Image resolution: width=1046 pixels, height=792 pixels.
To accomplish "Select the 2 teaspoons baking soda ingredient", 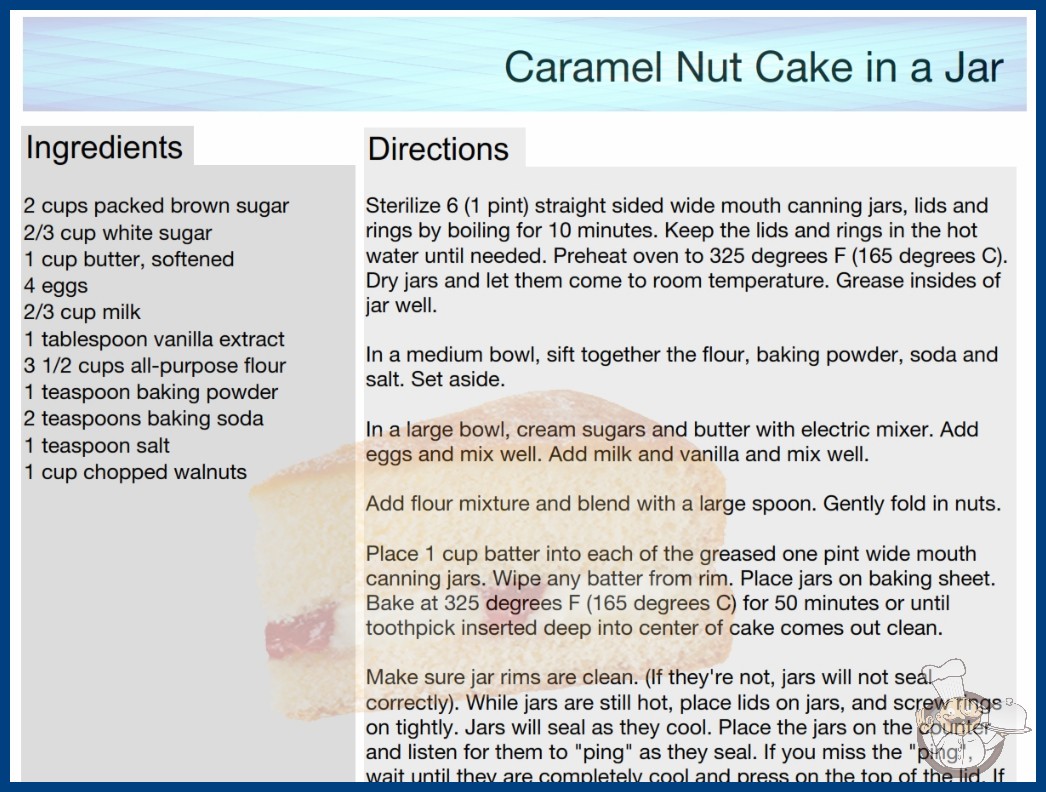I will (144, 419).
